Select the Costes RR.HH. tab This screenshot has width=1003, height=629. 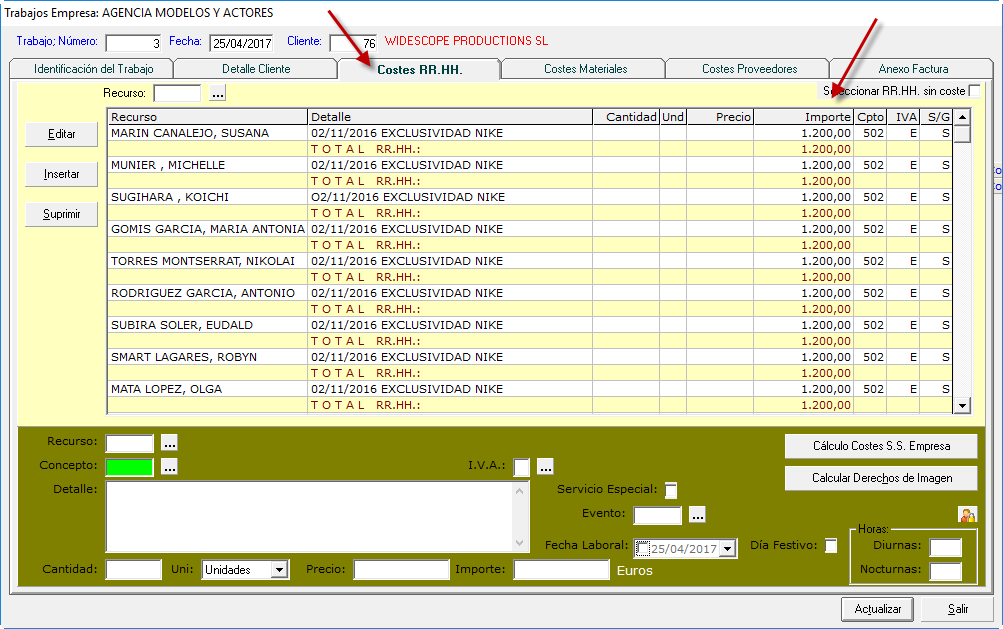[x=420, y=69]
